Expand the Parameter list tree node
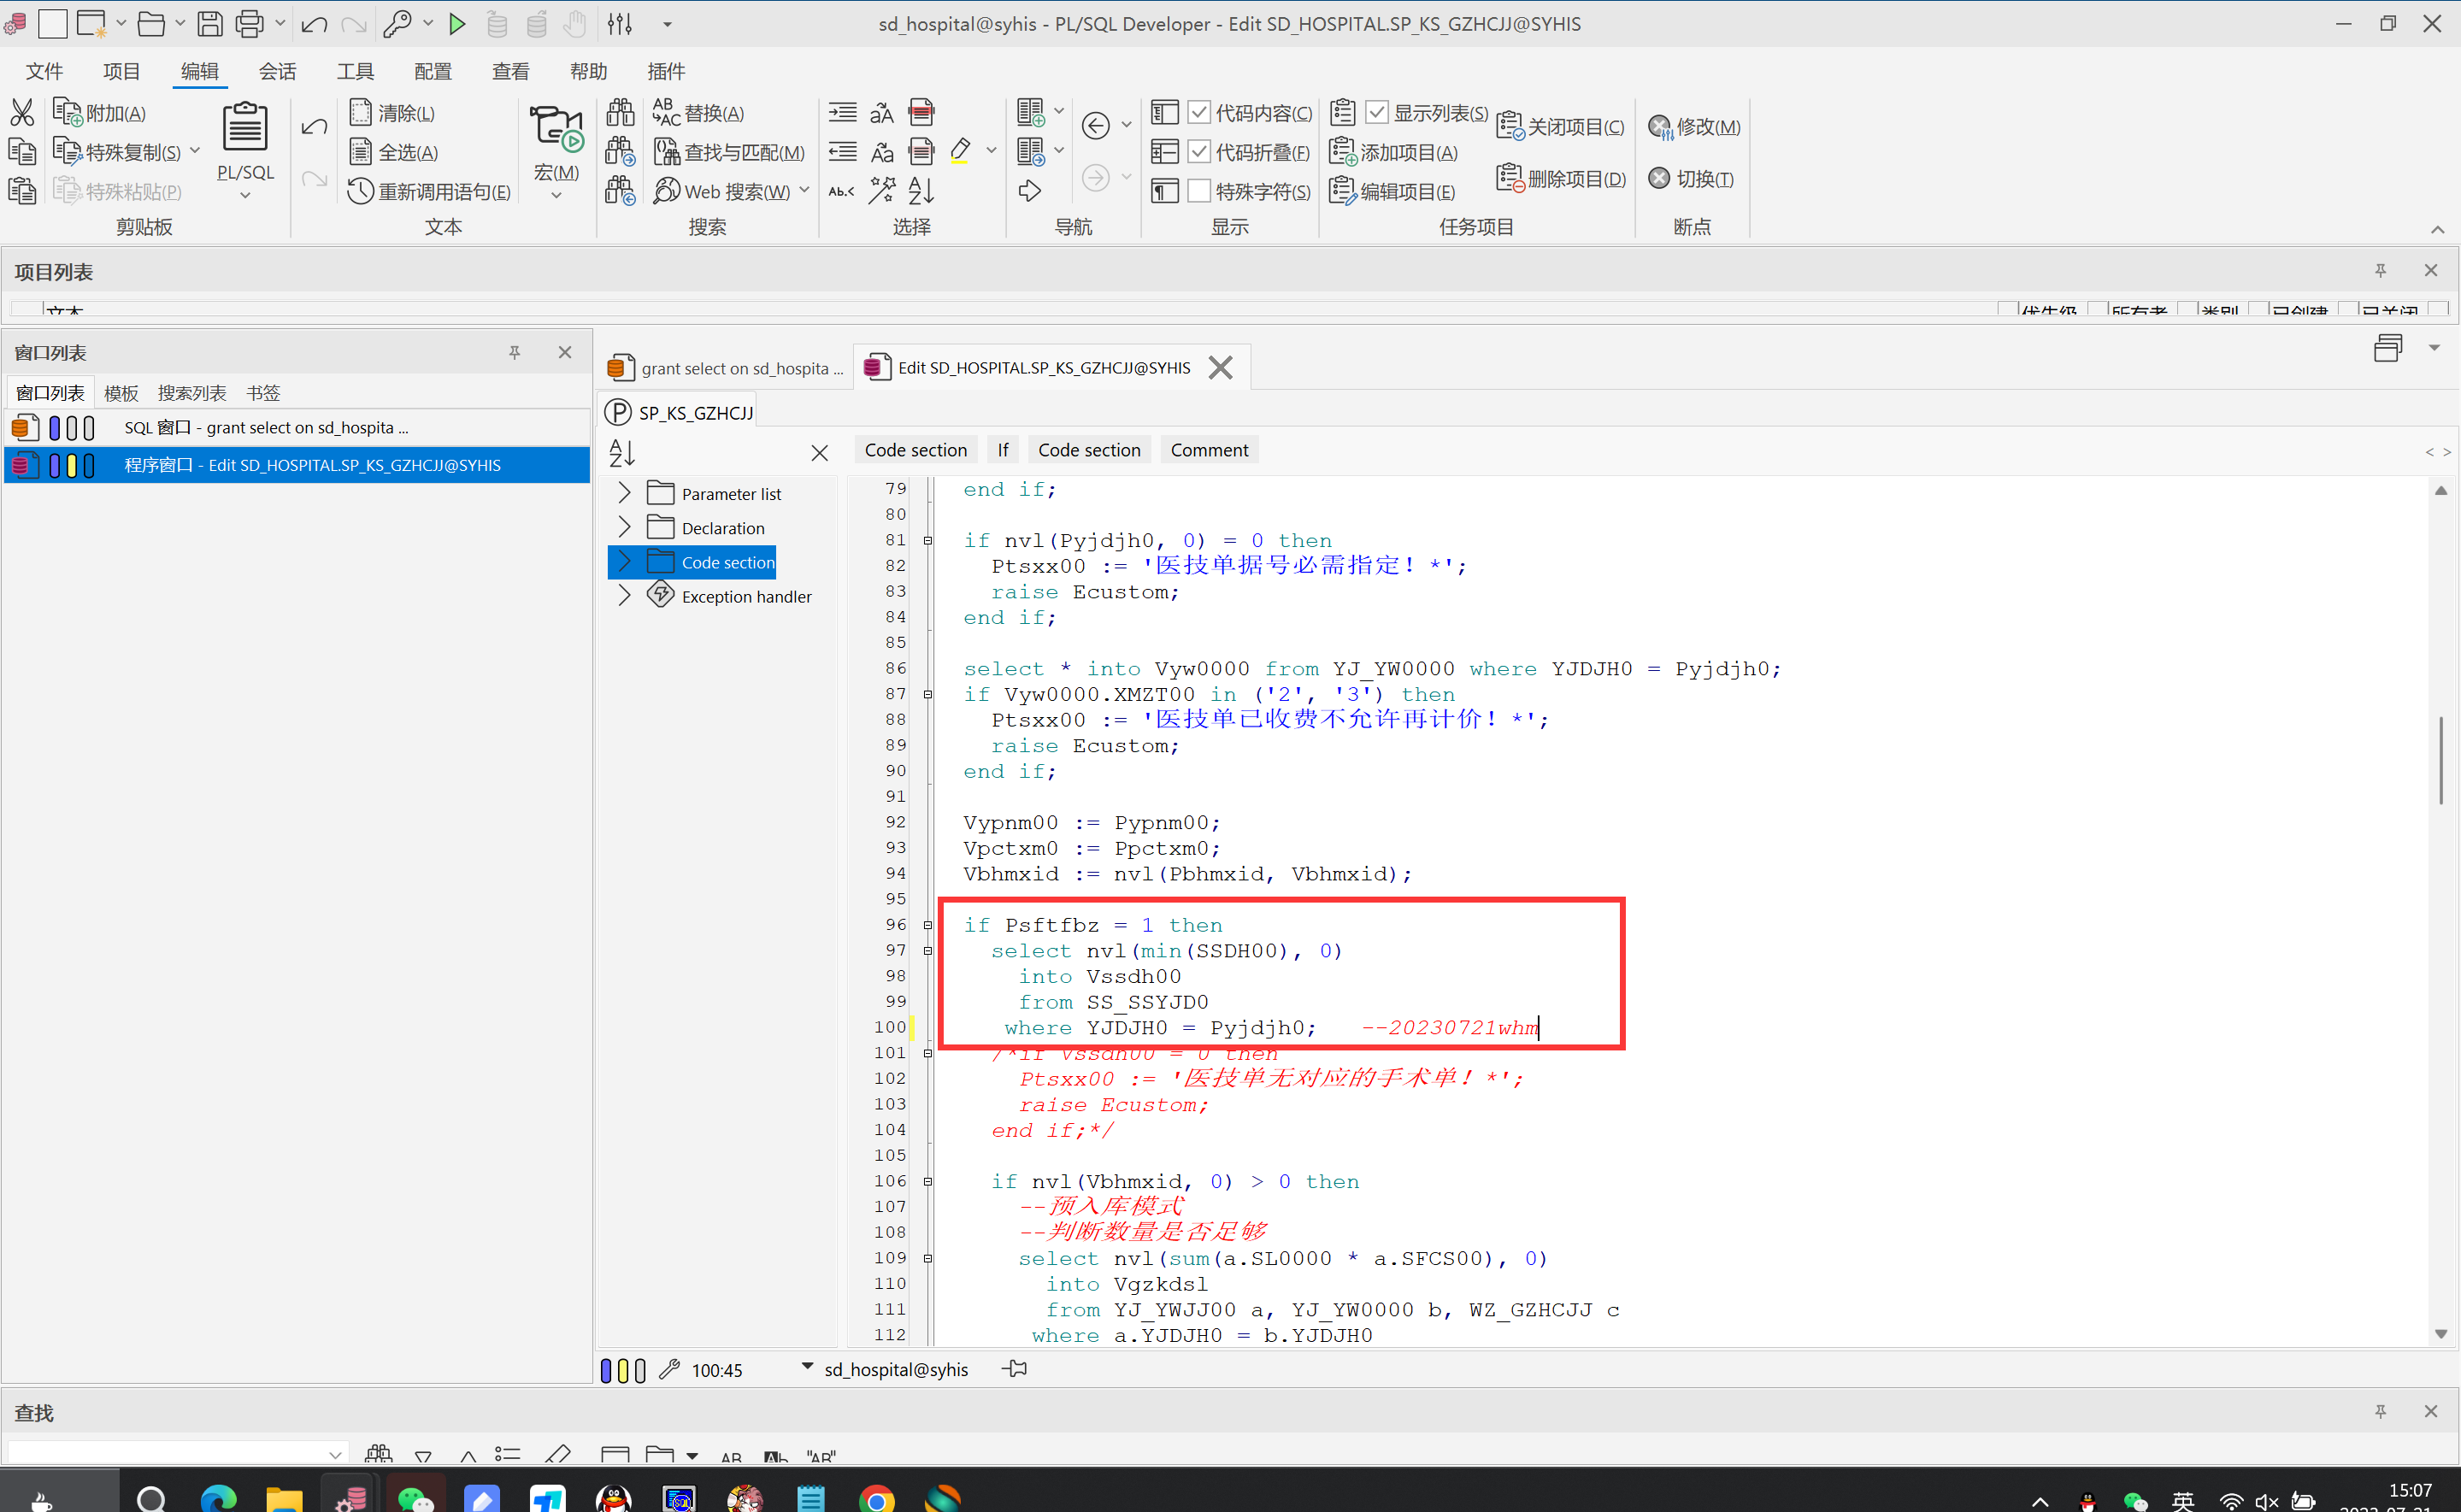The width and height of the screenshot is (2461, 1512). click(x=624, y=493)
